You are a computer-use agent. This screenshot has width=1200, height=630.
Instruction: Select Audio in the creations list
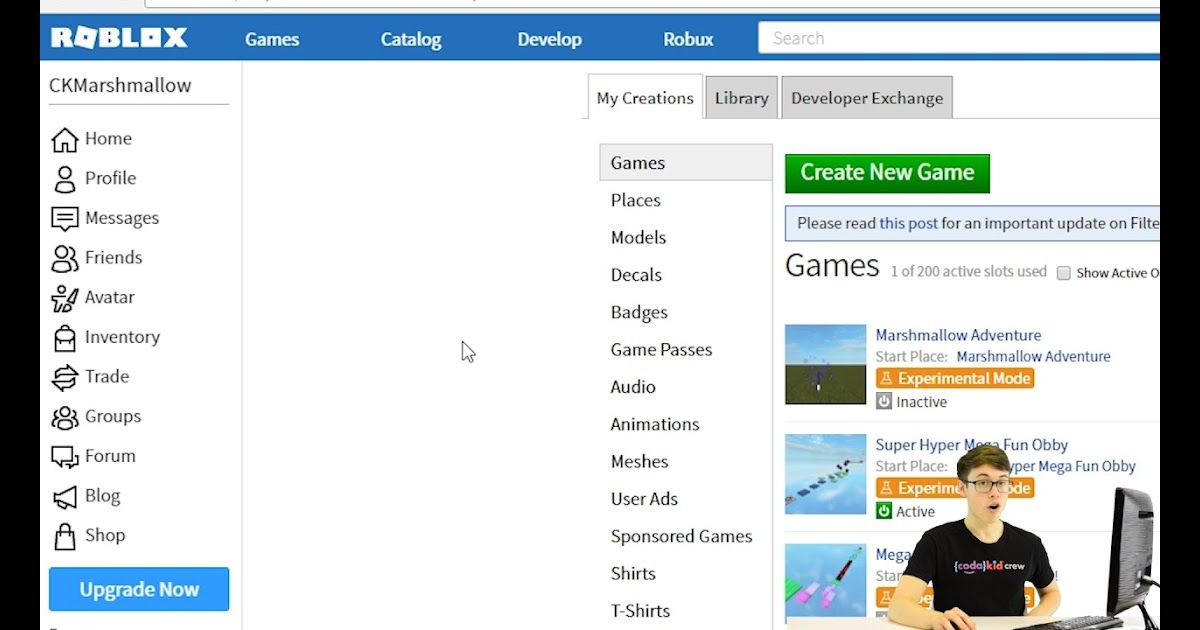pos(633,387)
